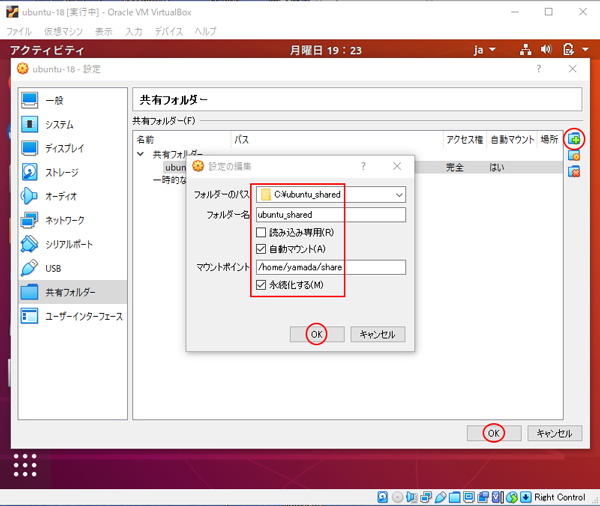Image resolution: width=600 pixels, height=506 pixels.
Task: Open the 表示 menu
Action: [104, 31]
